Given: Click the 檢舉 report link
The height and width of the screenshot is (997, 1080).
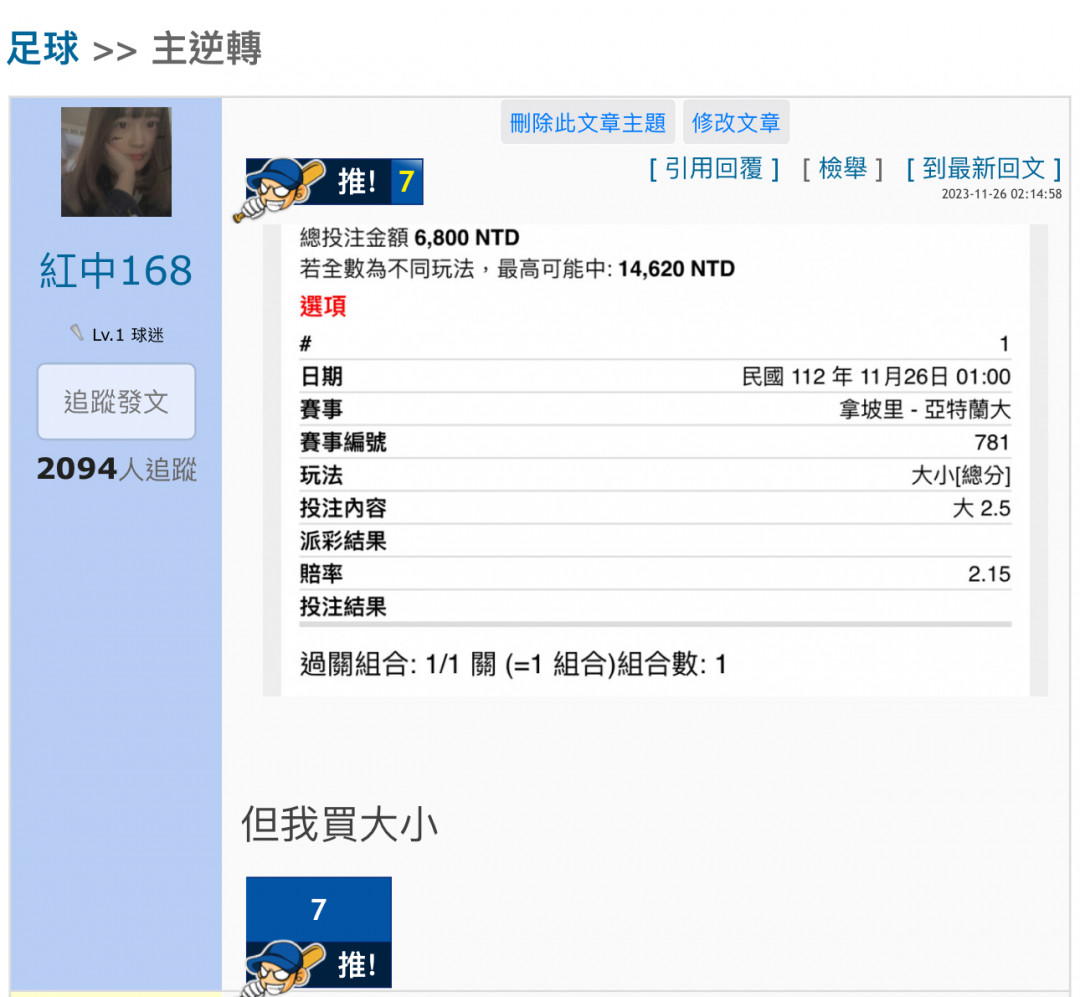Looking at the screenshot, I should pyautogui.click(x=843, y=168).
